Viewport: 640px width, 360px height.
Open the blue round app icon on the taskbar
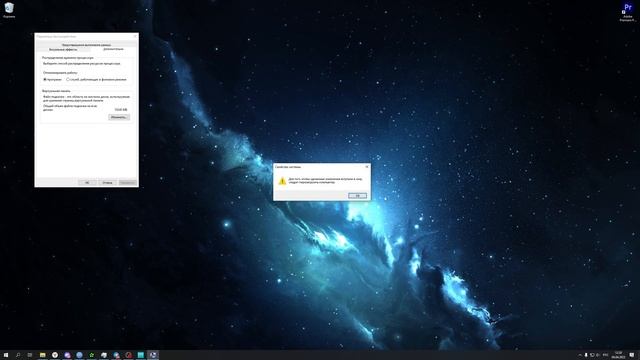(x=79, y=355)
